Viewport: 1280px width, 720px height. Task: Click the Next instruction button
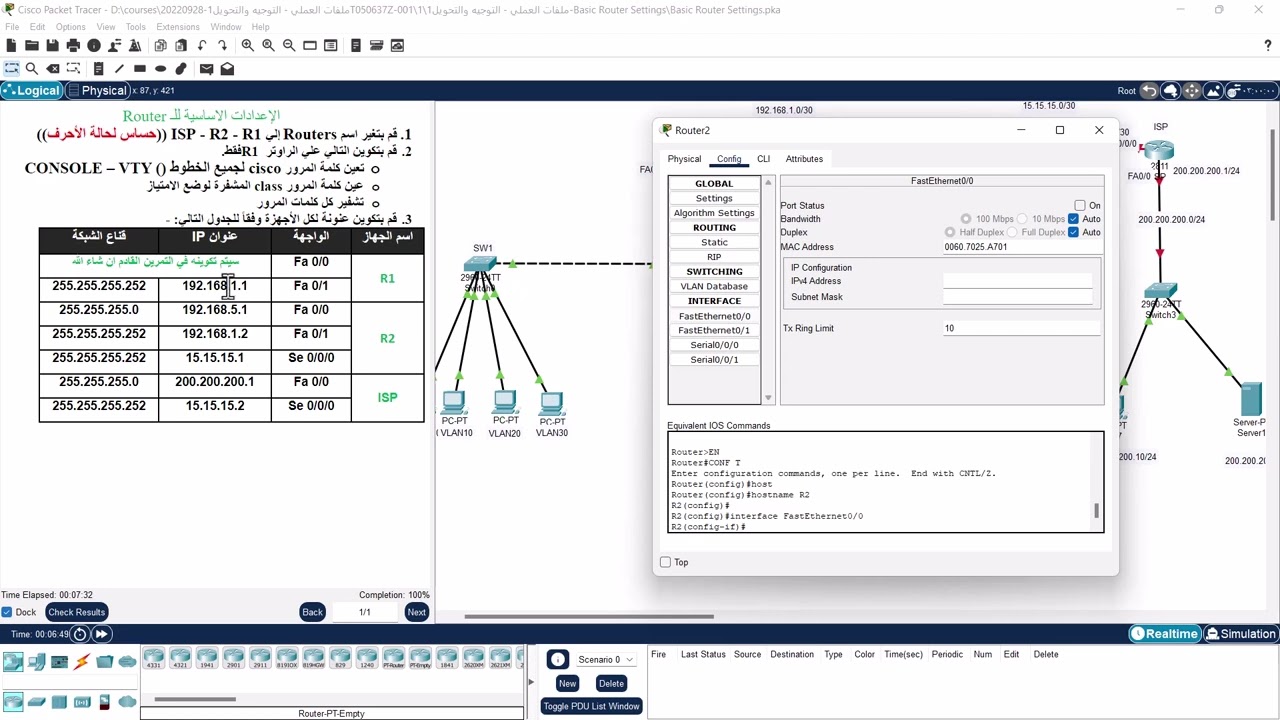point(417,612)
